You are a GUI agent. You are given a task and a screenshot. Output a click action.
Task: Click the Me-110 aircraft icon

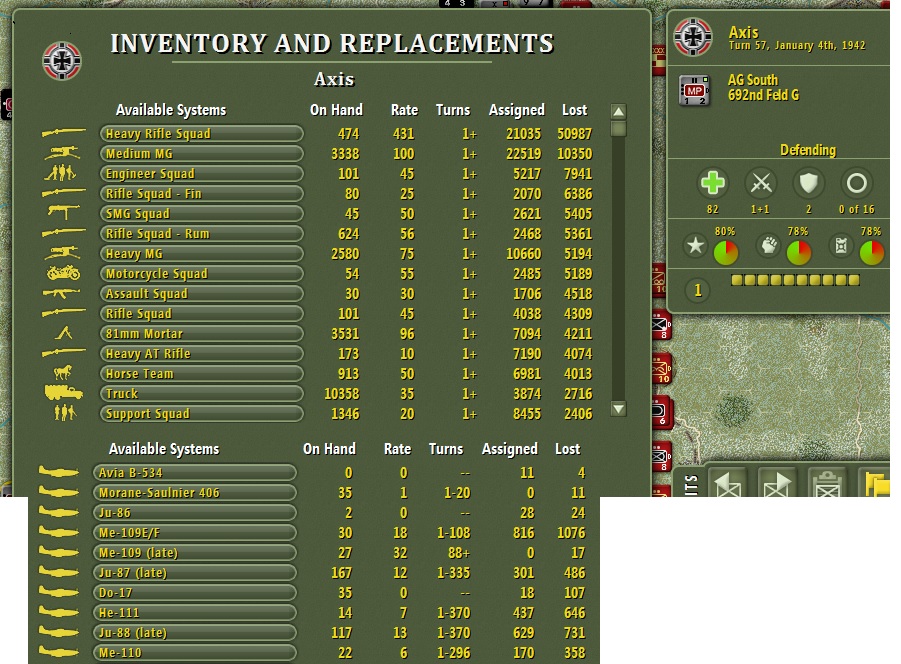59,652
